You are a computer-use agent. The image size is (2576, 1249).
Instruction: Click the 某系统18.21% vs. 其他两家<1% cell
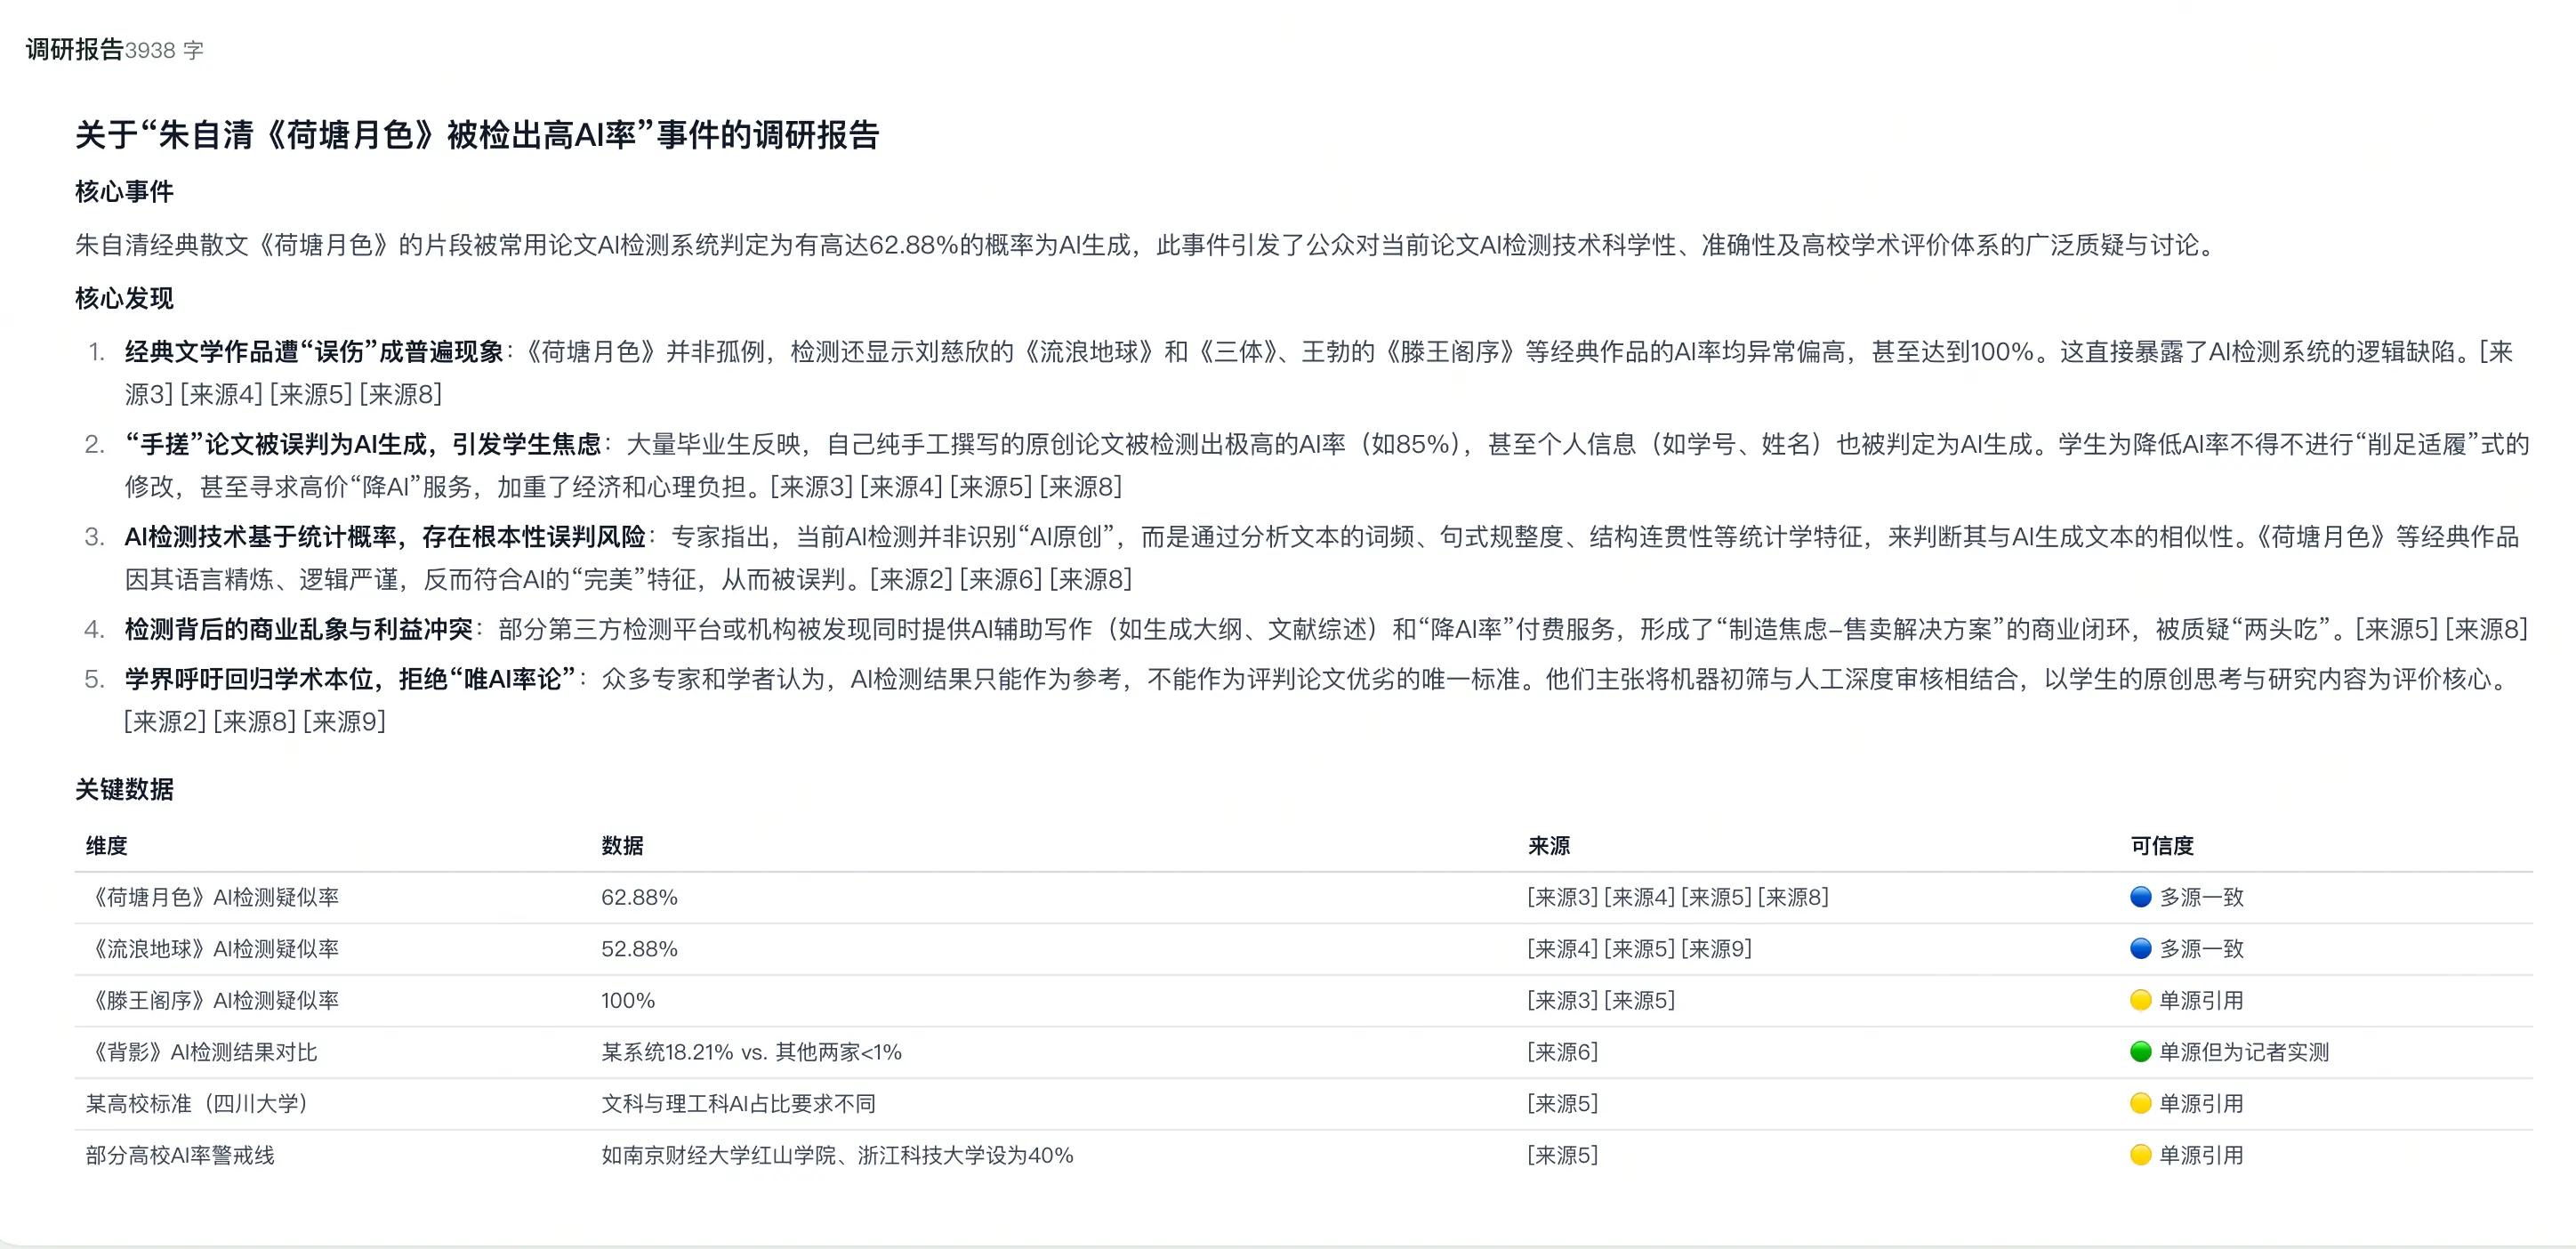click(x=751, y=1052)
